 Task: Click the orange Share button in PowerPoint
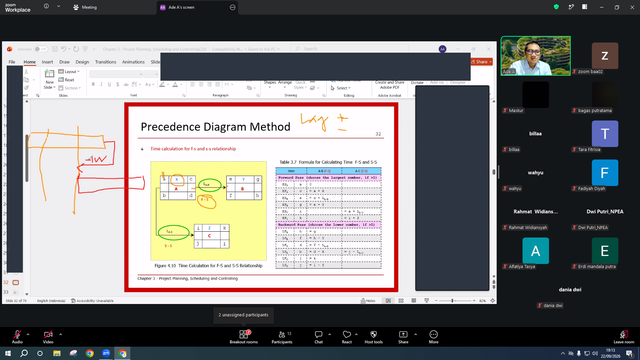pos(482,62)
